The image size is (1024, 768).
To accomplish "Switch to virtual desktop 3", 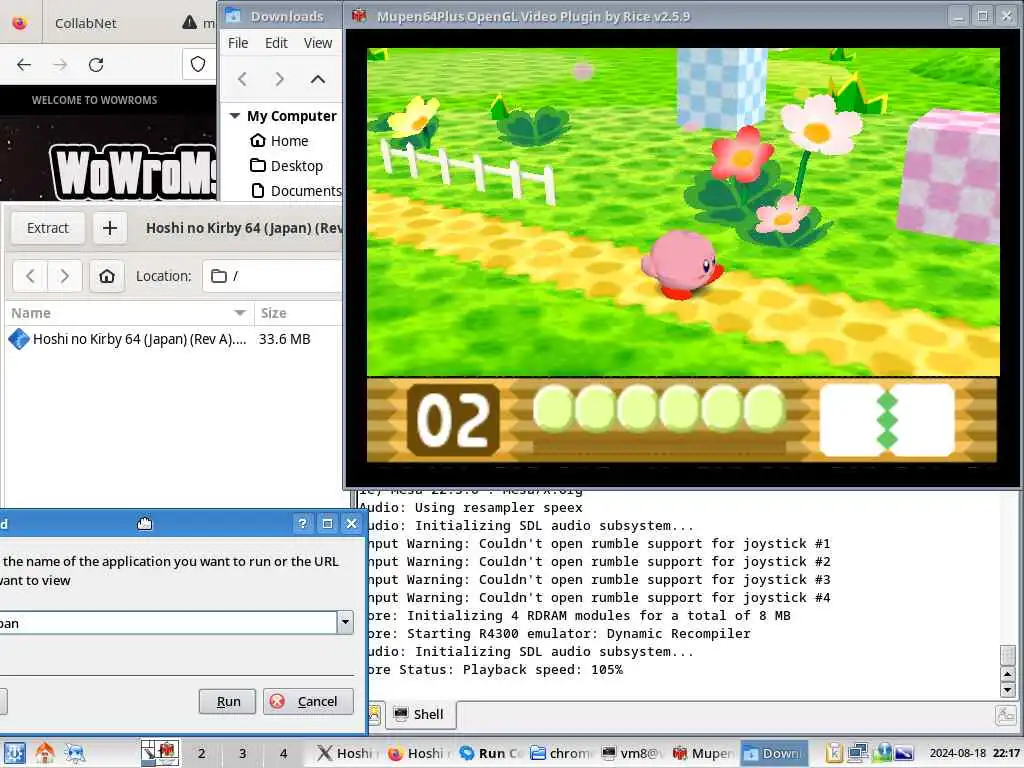I will pyautogui.click(x=242, y=753).
